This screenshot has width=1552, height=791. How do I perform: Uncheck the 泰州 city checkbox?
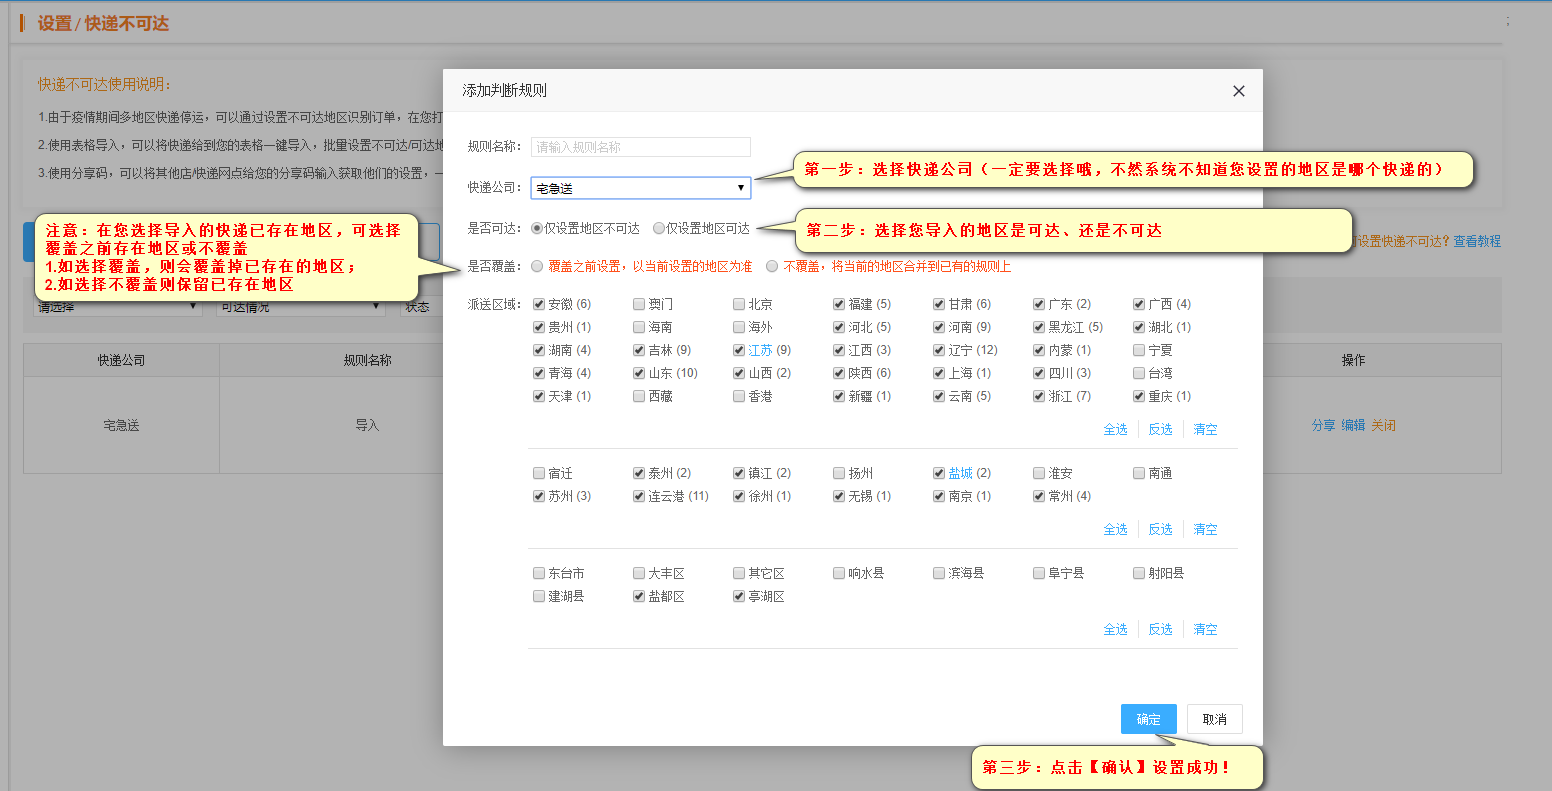click(x=639, y=473)
